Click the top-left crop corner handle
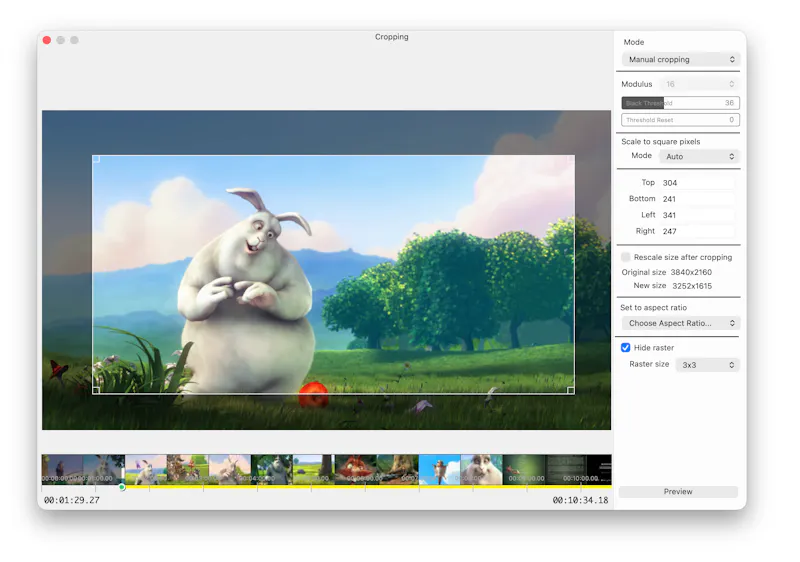 pyautogui.click(x=96, y=159)
